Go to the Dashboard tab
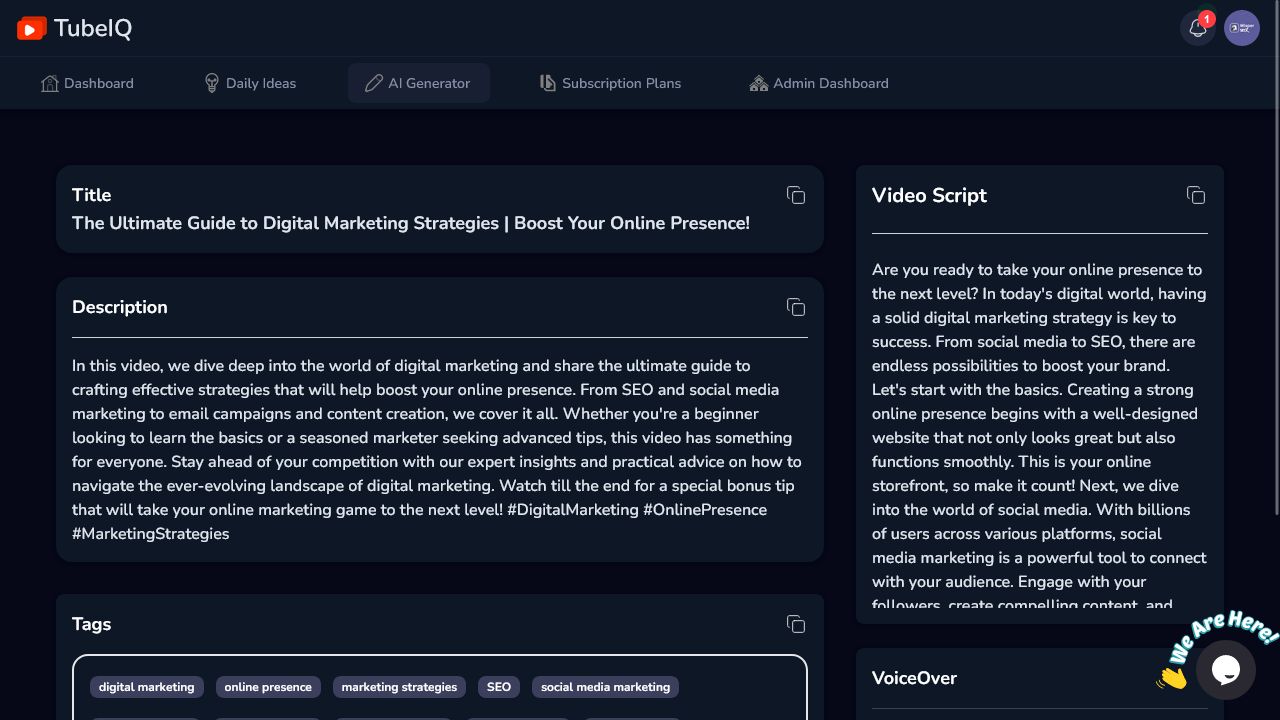 coord(87,83)
